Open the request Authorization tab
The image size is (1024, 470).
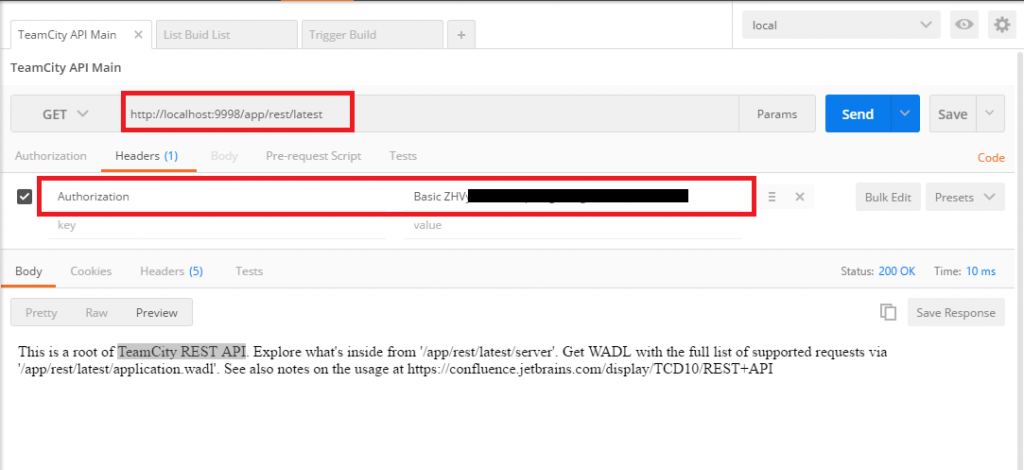(51, 156)
